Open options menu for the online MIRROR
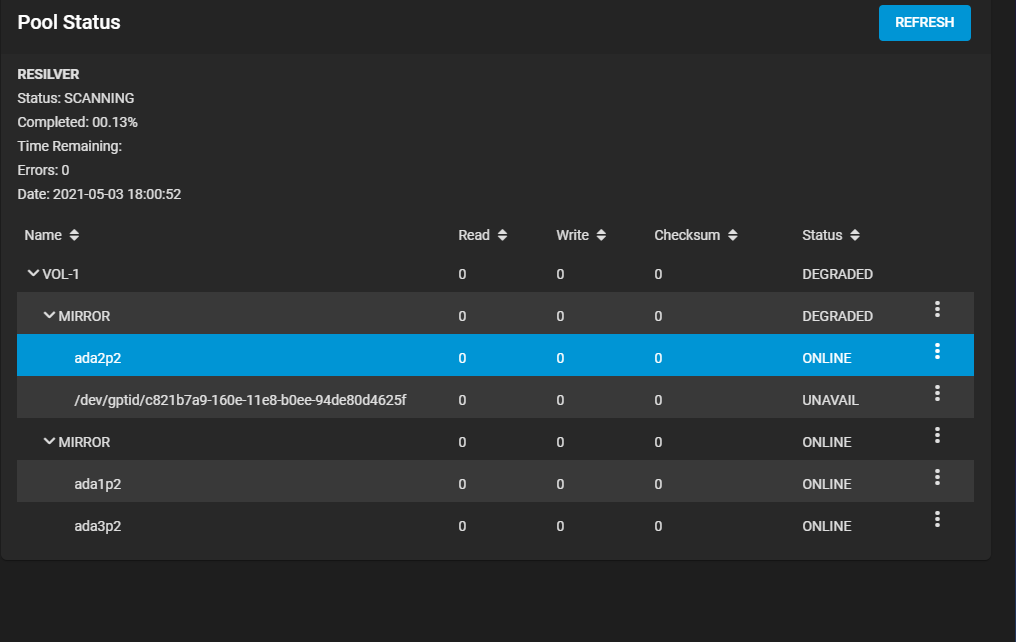The image size is (1016, 642). 937,435
